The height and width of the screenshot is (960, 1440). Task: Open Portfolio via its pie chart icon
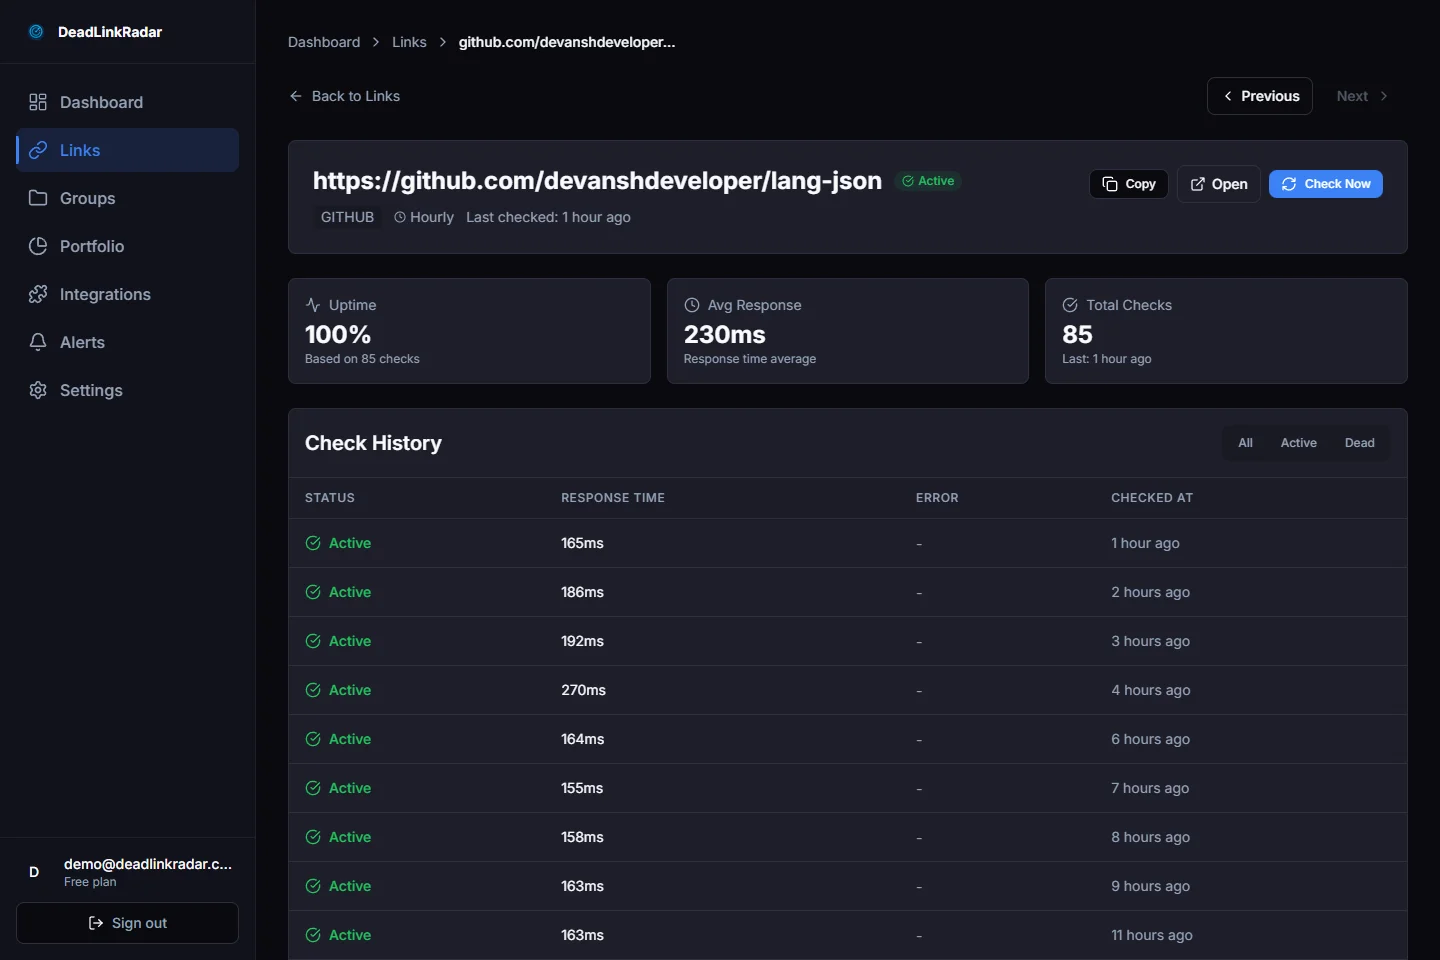coord(38,246)
